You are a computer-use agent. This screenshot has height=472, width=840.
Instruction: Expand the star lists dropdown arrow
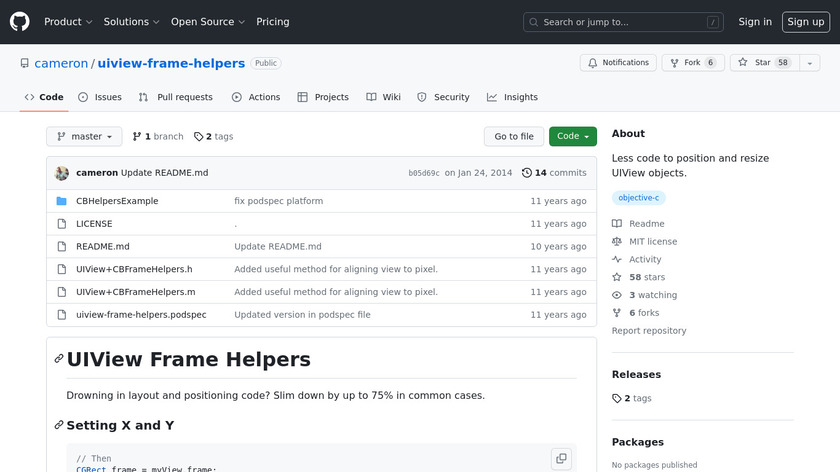(810, 63)
